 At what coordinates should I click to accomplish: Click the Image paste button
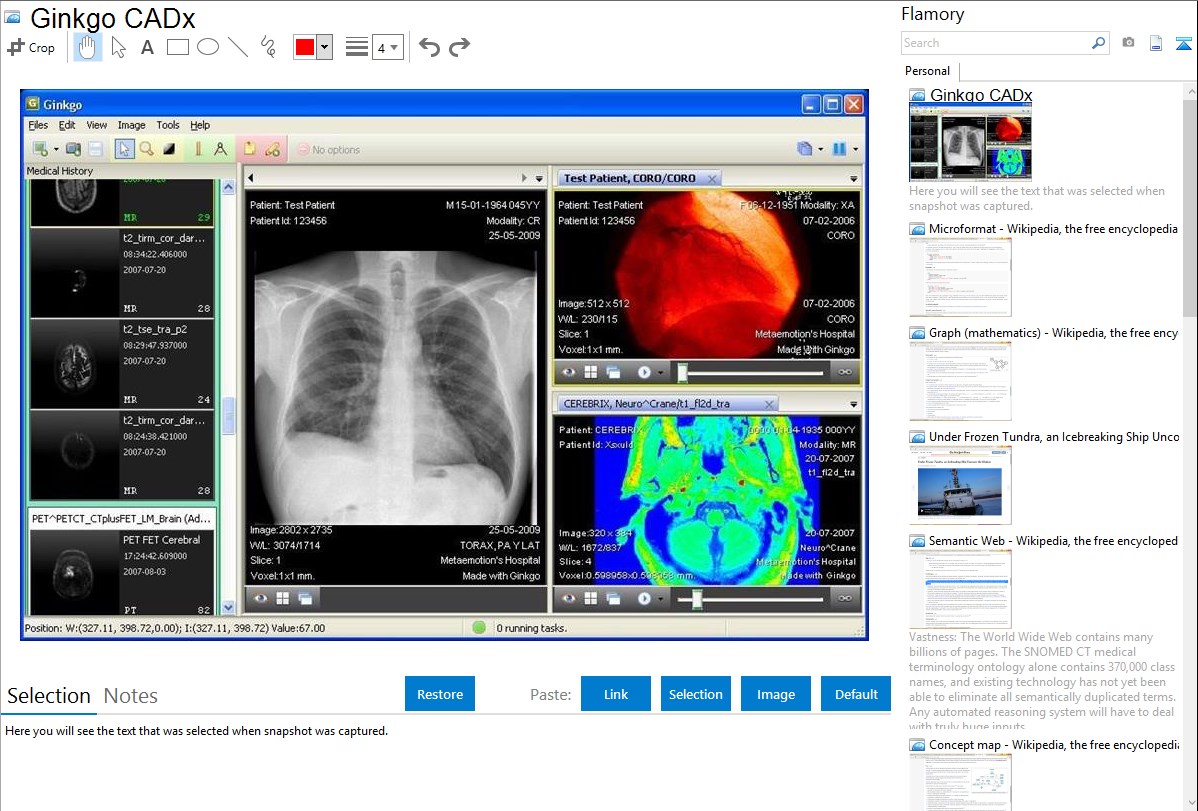point(775,694)
